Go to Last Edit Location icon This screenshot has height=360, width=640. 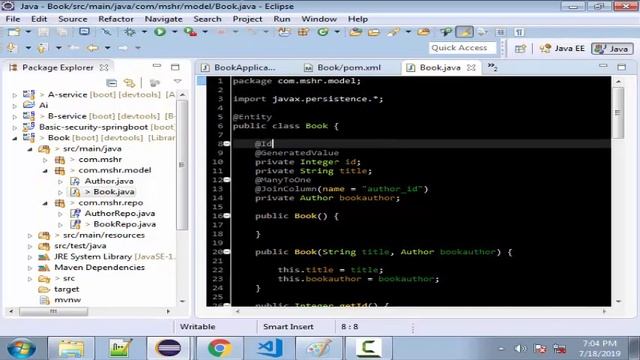coord(74,48)
